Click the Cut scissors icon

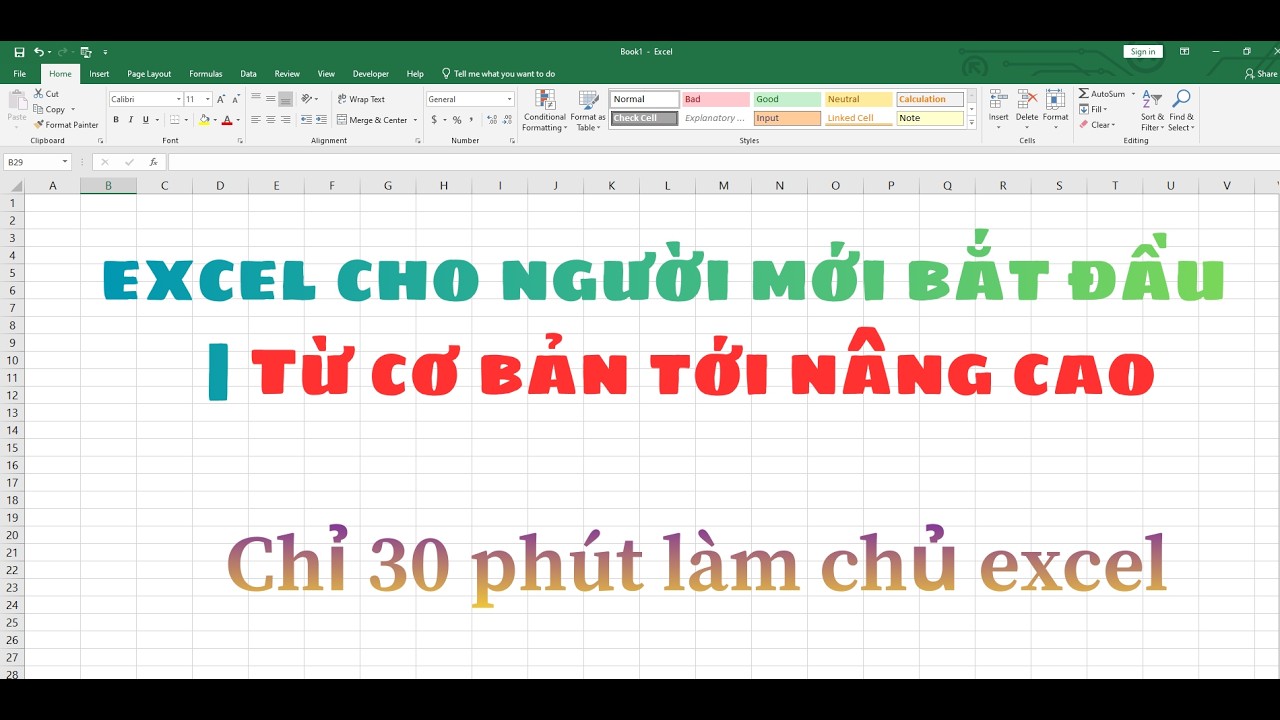[38, 94]
